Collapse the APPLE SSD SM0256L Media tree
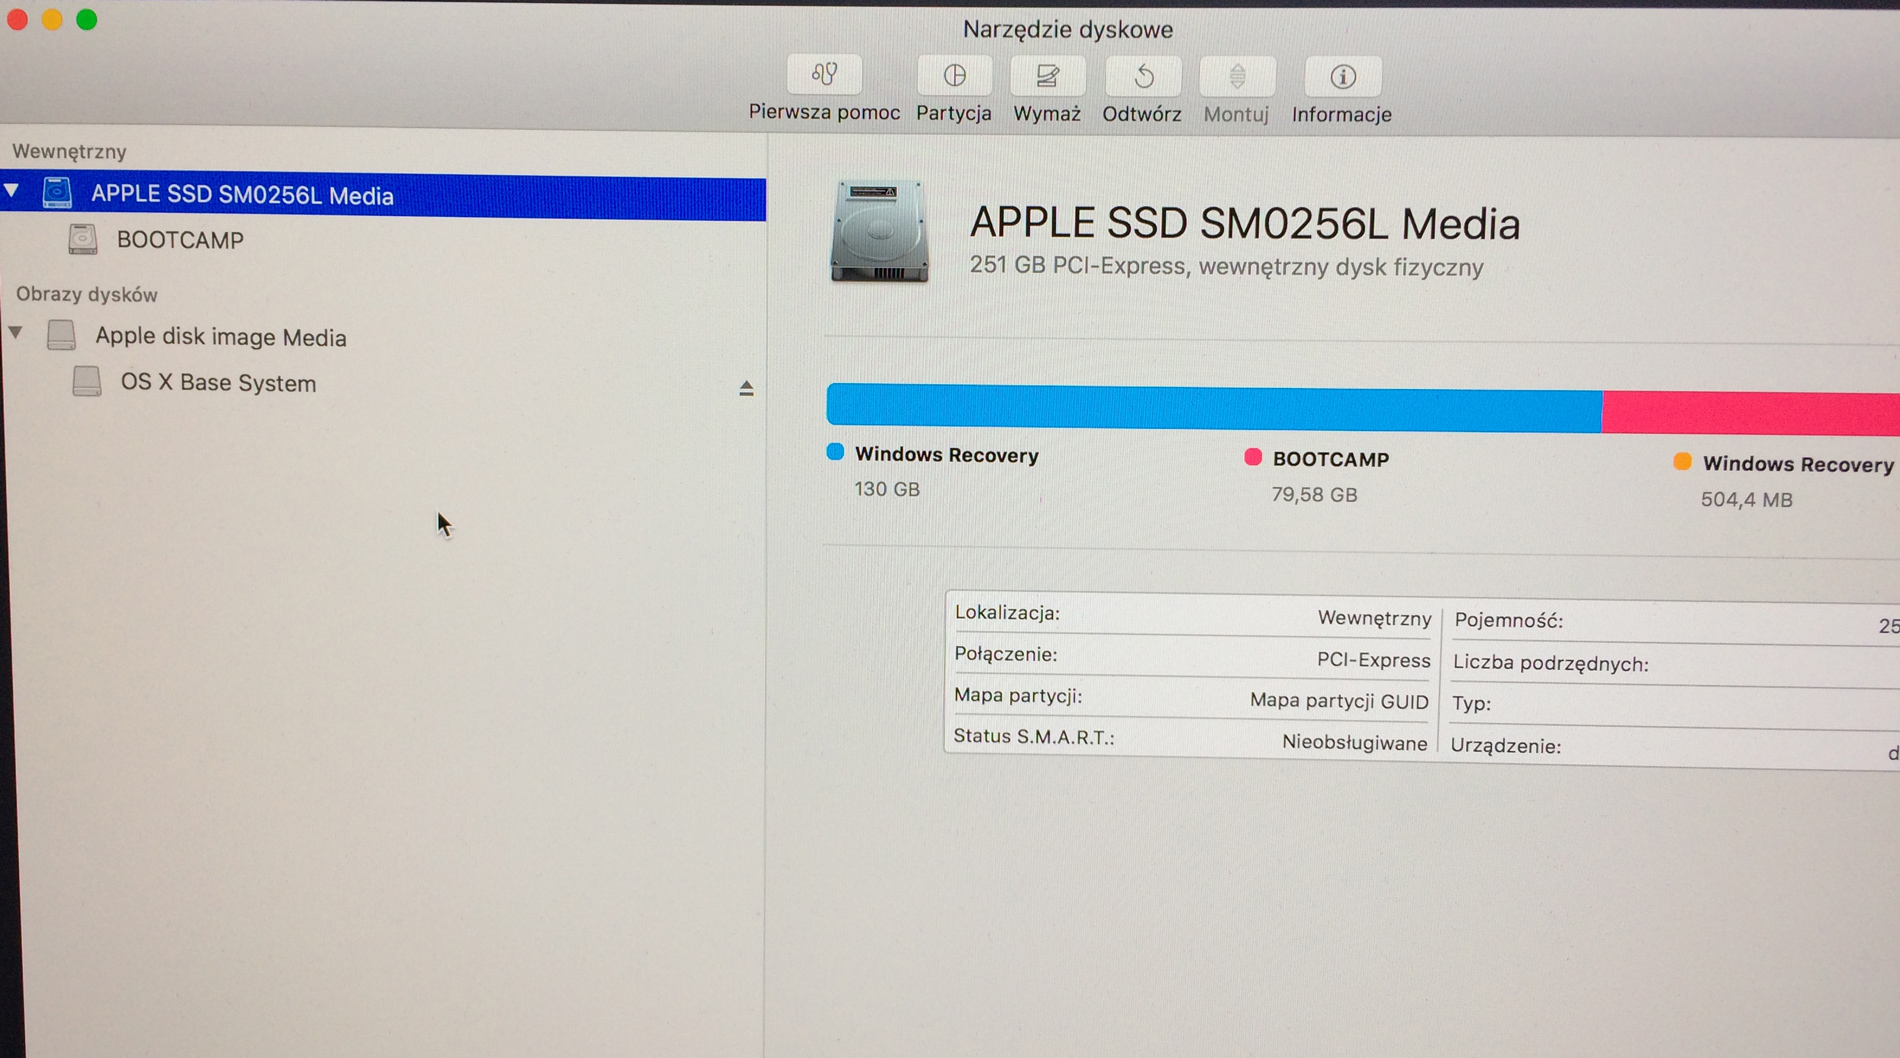 coord(12,190)
